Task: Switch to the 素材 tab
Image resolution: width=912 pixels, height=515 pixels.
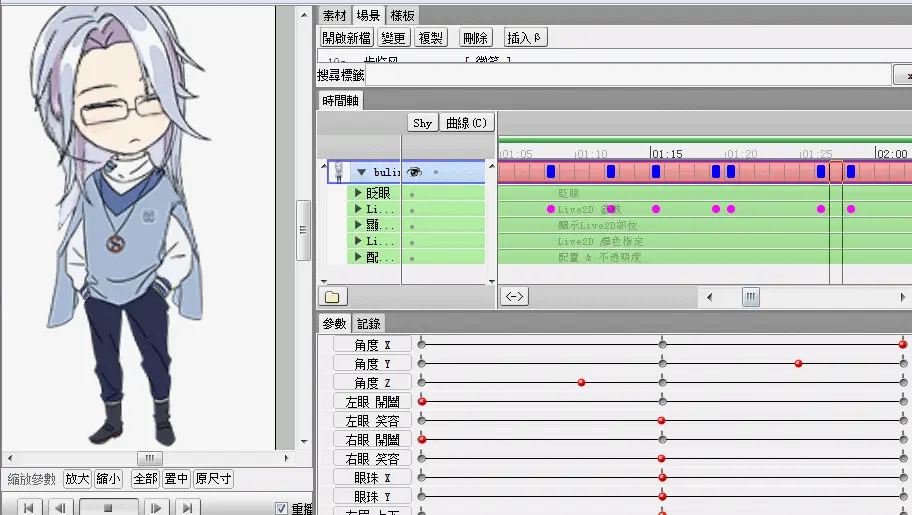Action: pos(334,16)
